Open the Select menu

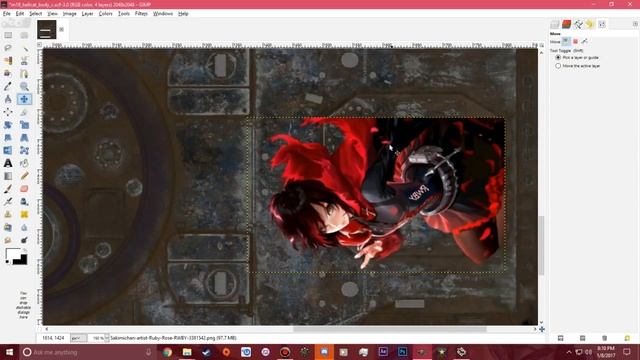coord(36,13)
